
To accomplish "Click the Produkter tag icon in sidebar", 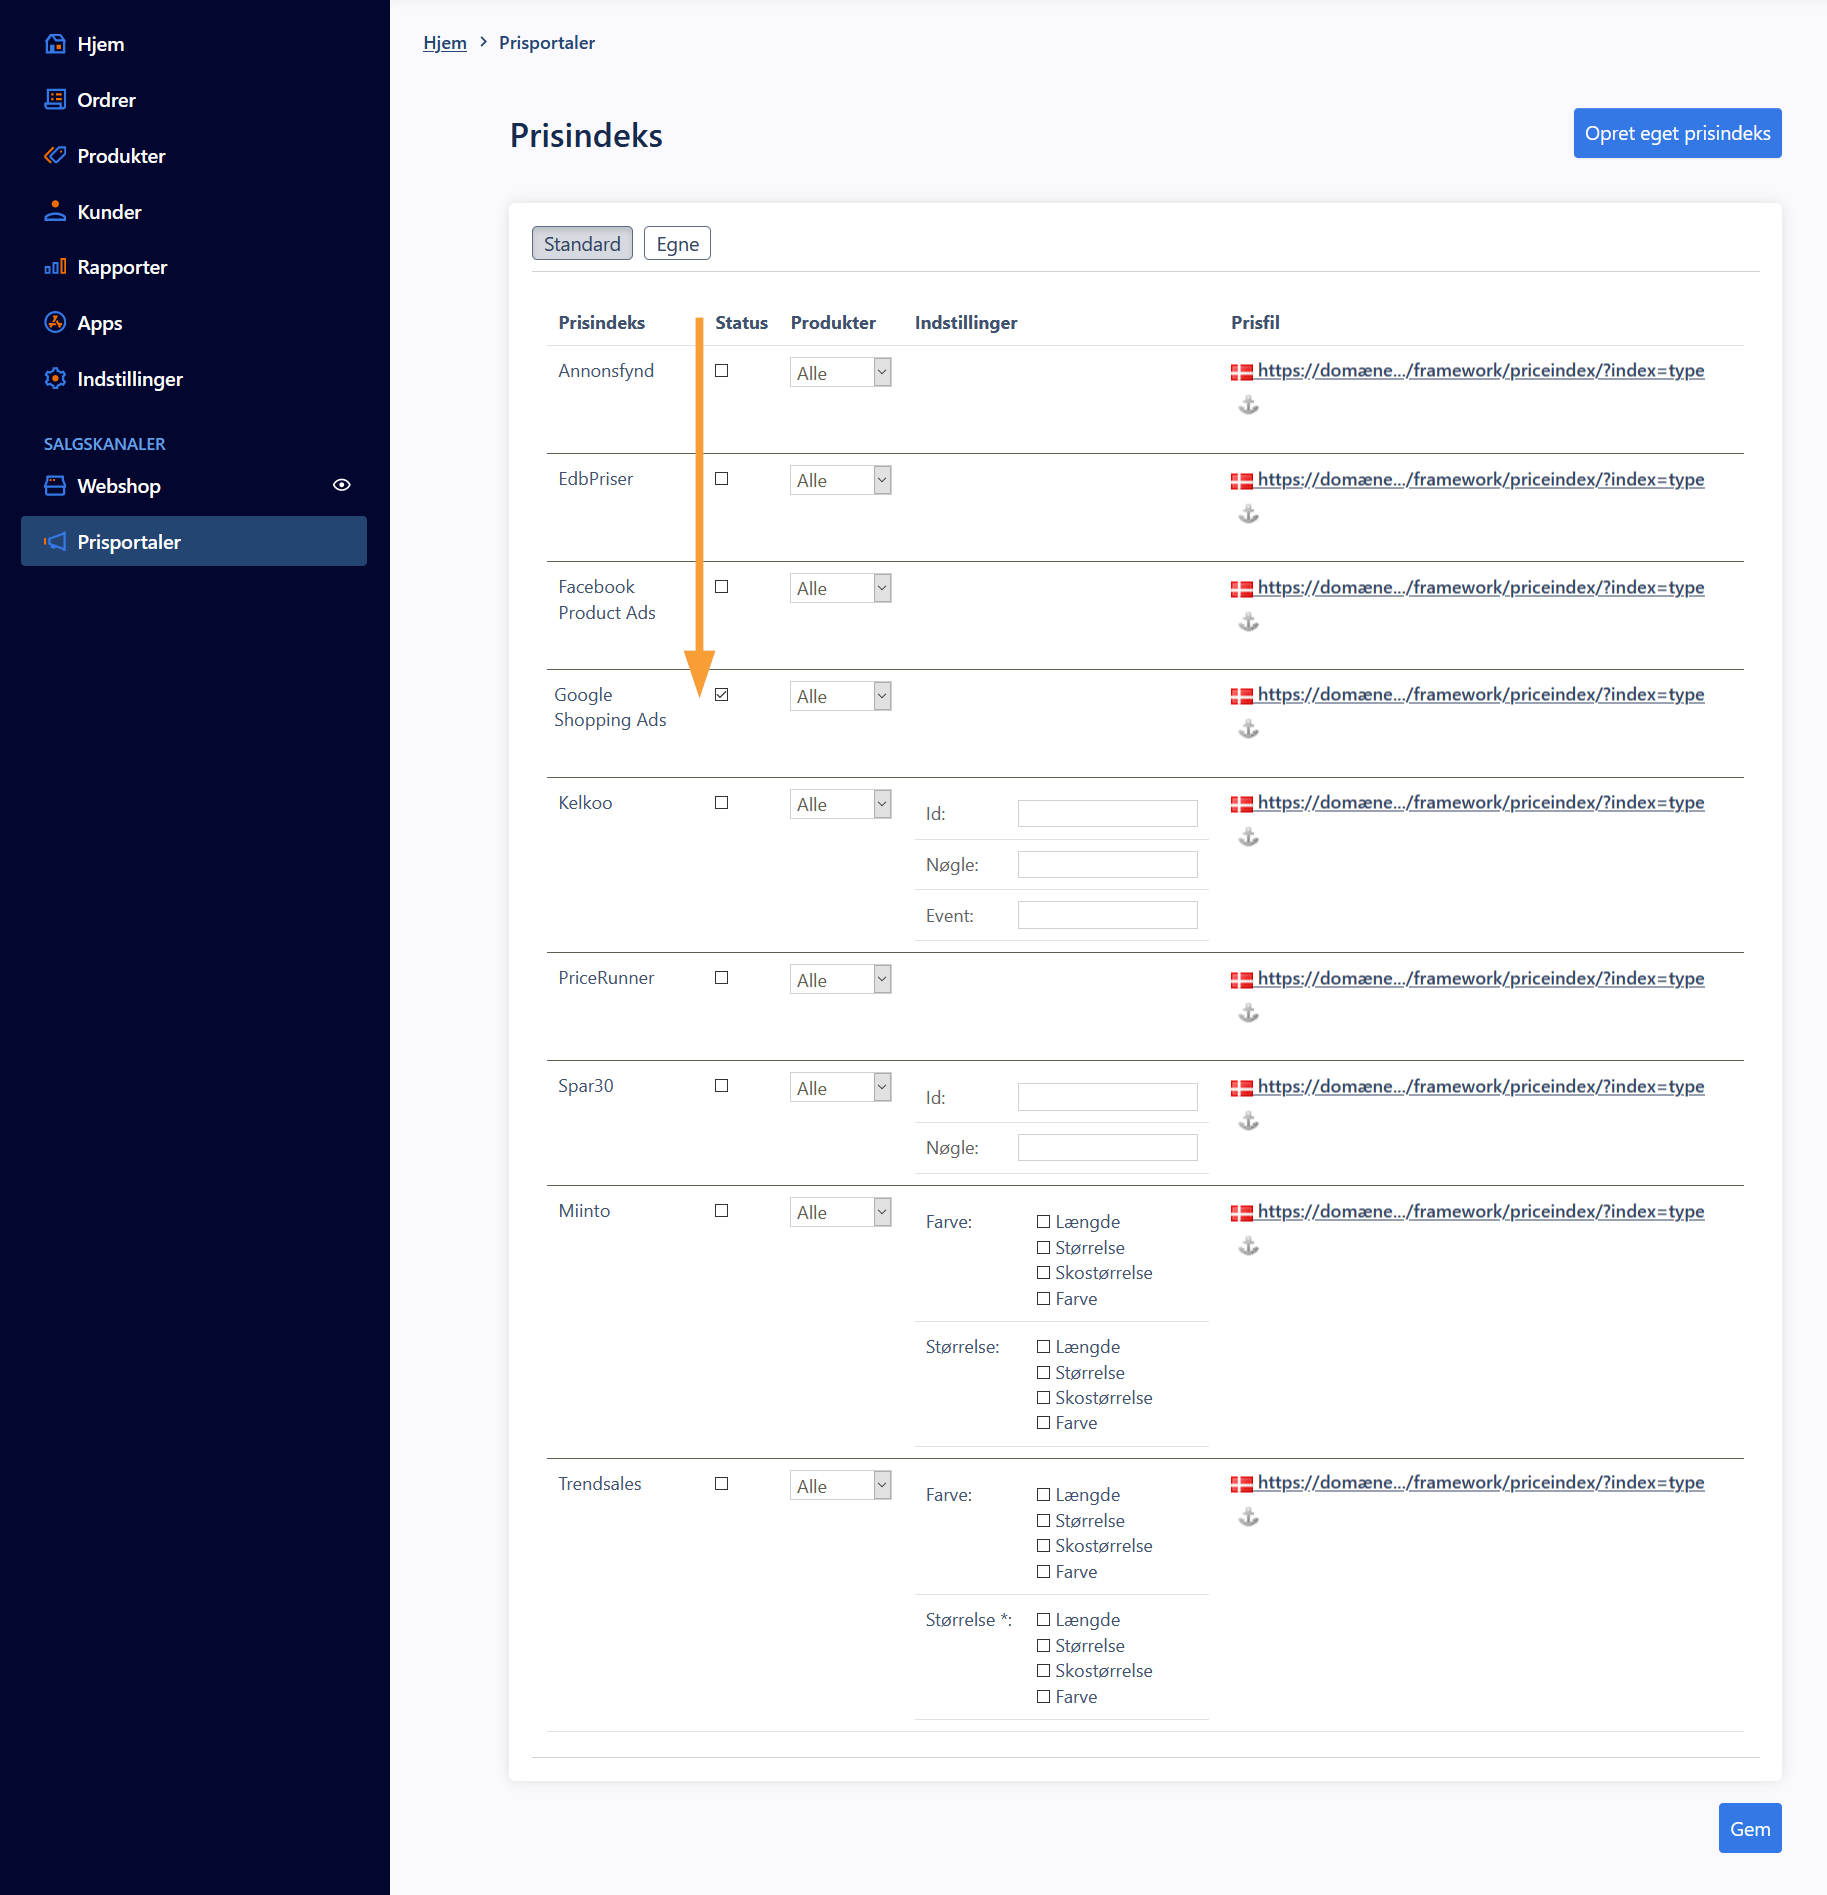I will (56, 156).
